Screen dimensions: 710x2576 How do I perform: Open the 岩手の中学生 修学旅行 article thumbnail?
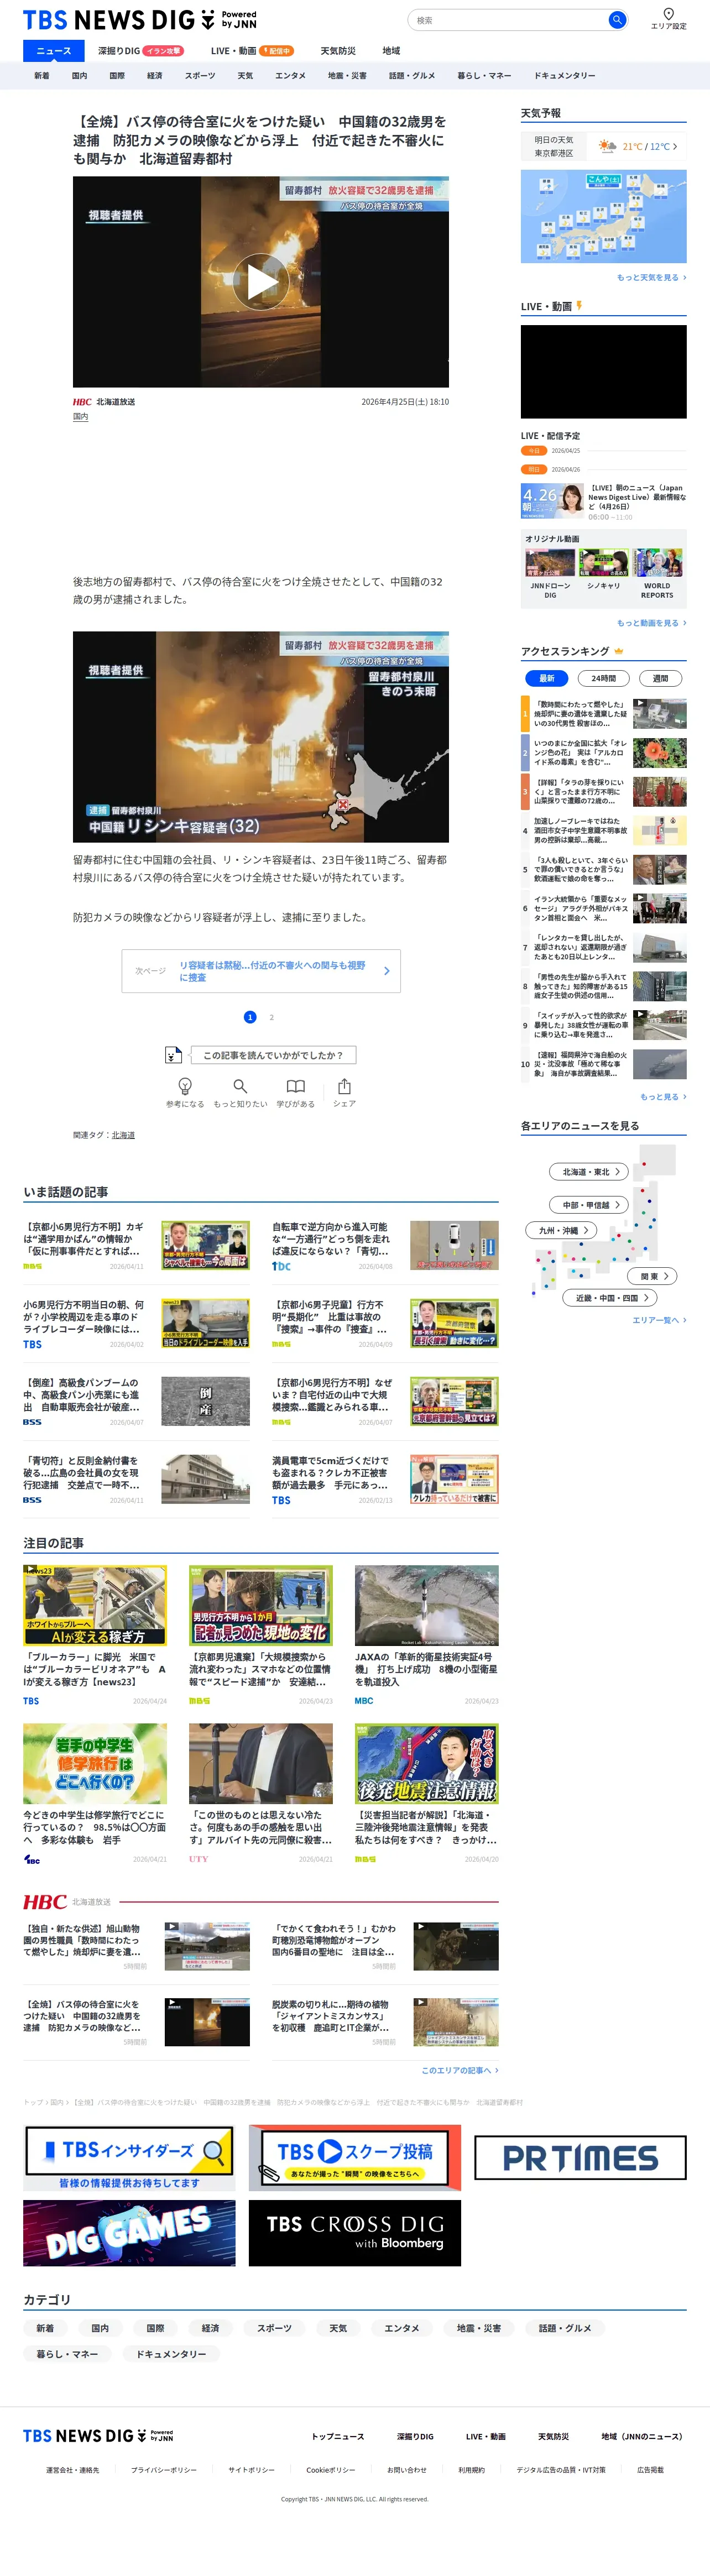tap(95, 1763)
